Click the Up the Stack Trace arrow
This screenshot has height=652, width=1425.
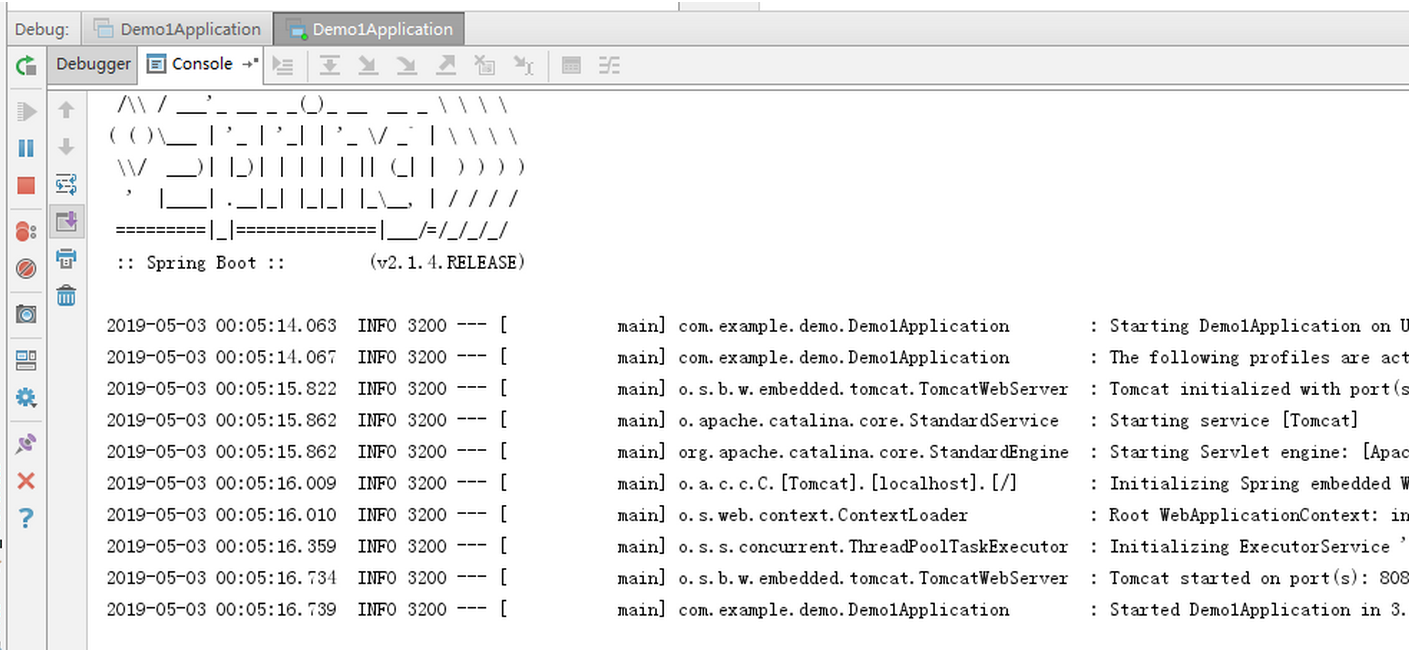(x=66, y=110)
